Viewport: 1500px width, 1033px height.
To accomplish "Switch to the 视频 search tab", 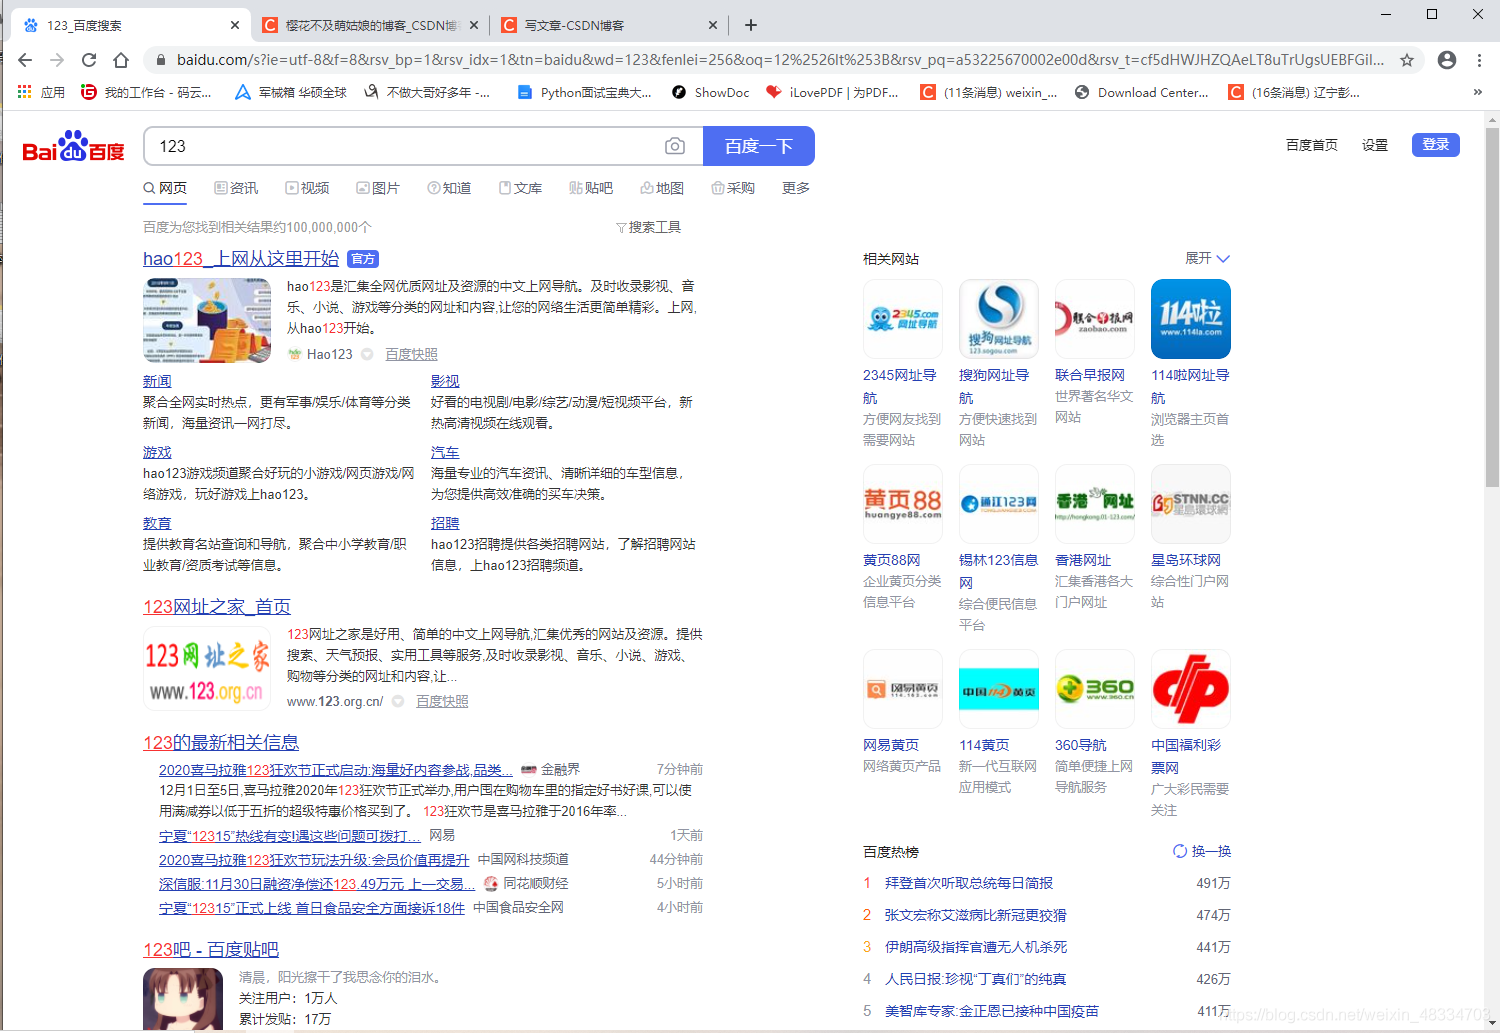I will coord(307,188).
